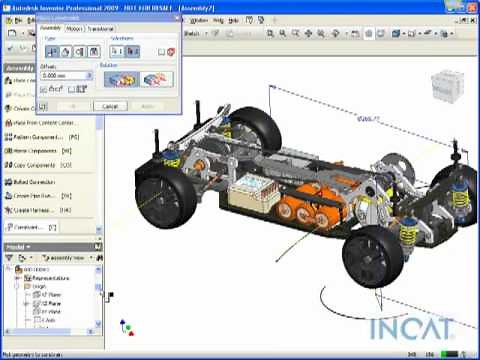Select the Origin folder in tree
Image resolution: width=480 pixels, height=360 pixels.
tap(36, 286)
